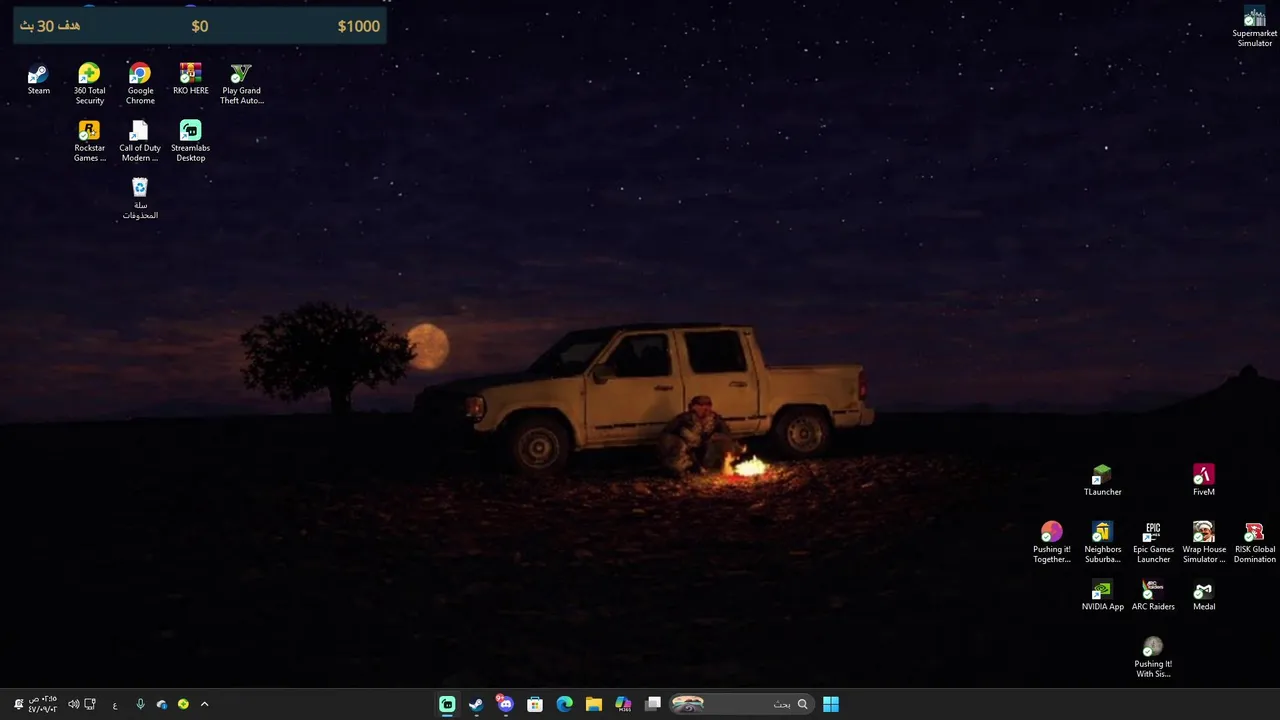Open the FiveM desktop shortcut

click(x=1203, y=480)
